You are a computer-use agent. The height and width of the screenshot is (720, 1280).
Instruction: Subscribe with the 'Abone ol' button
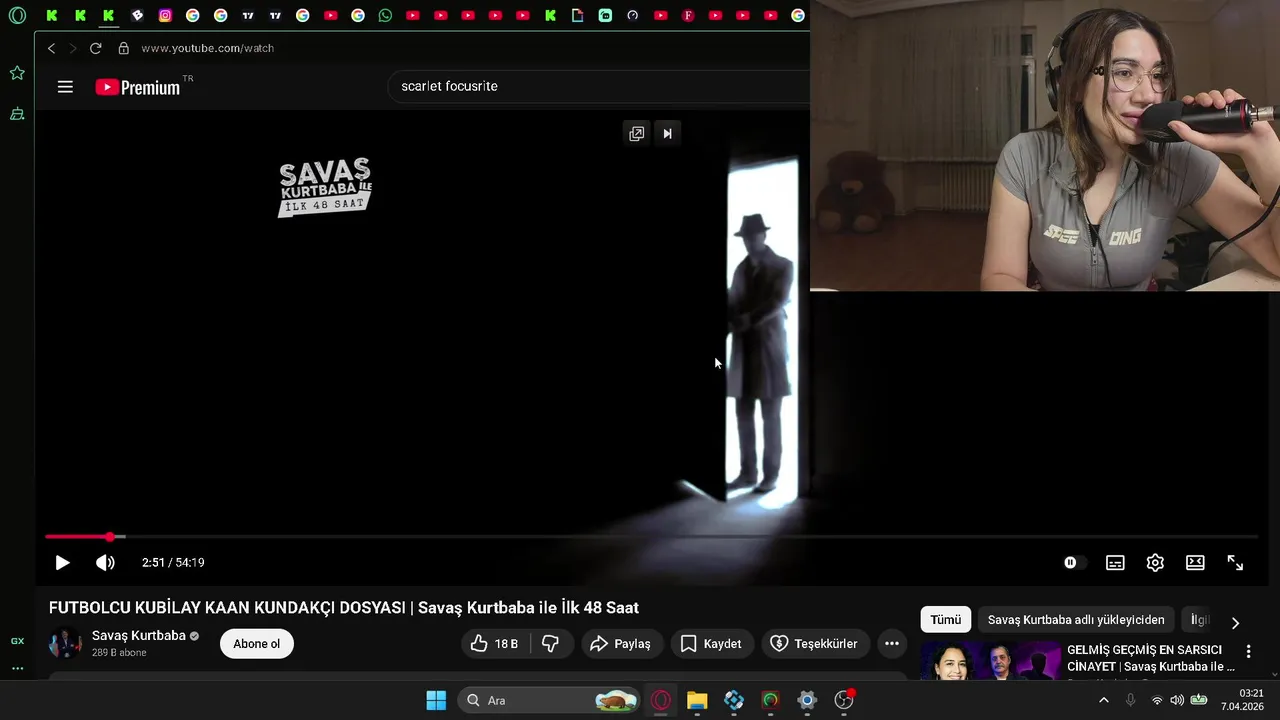pos(257,644)
